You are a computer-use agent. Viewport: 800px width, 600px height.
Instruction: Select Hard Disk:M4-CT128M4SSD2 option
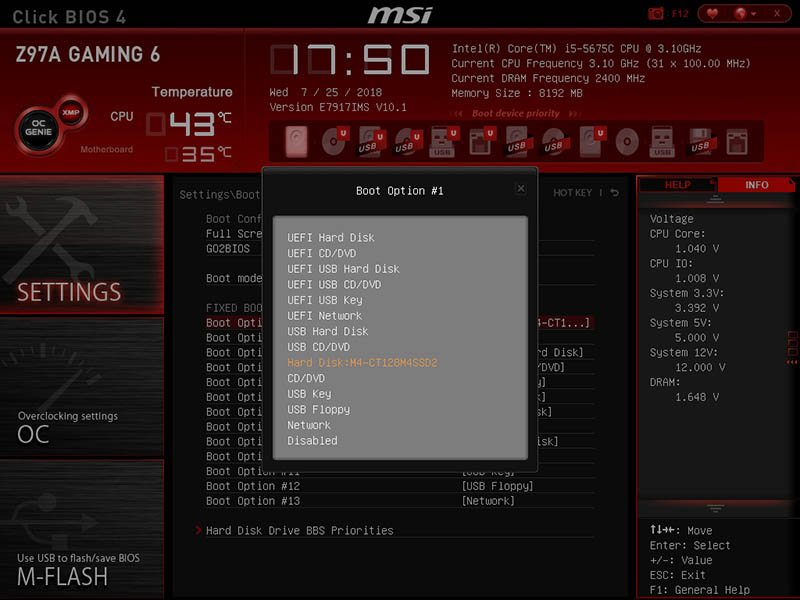click(x=362, y=363)
